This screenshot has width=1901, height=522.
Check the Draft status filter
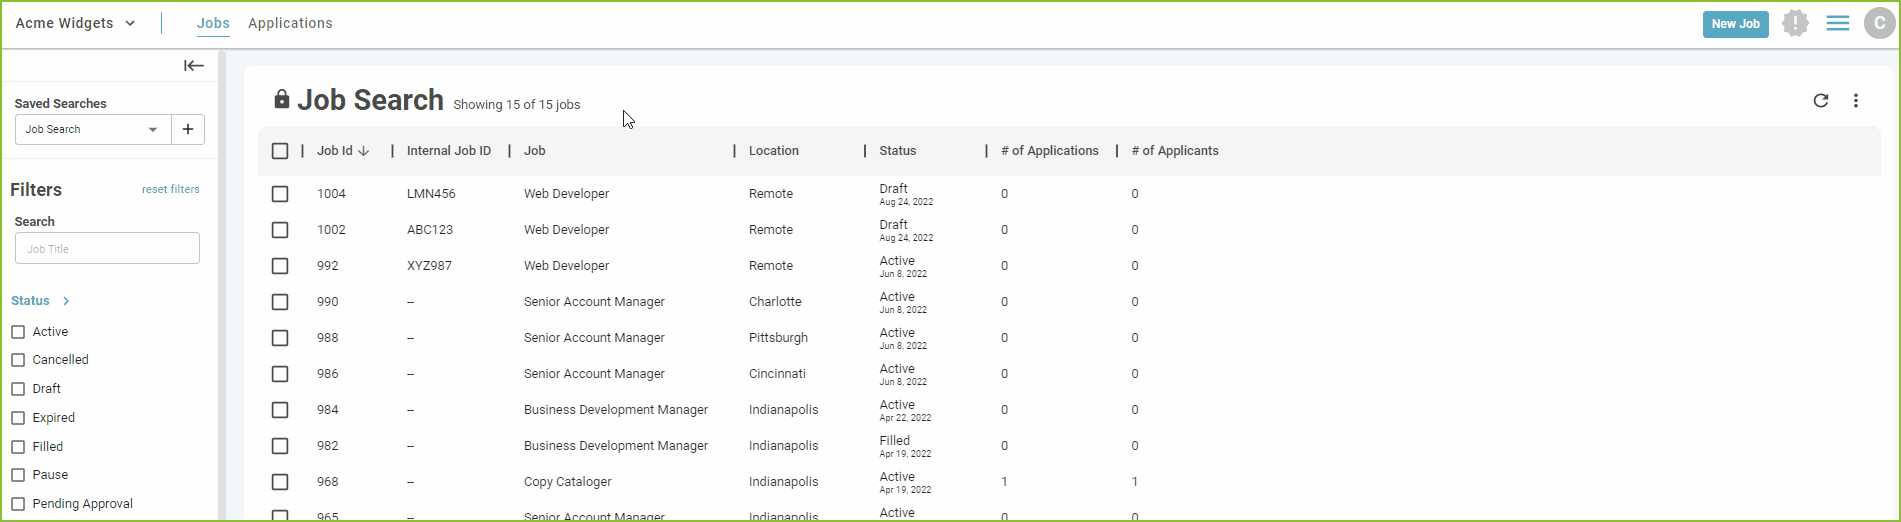click(x=18, y=389)
